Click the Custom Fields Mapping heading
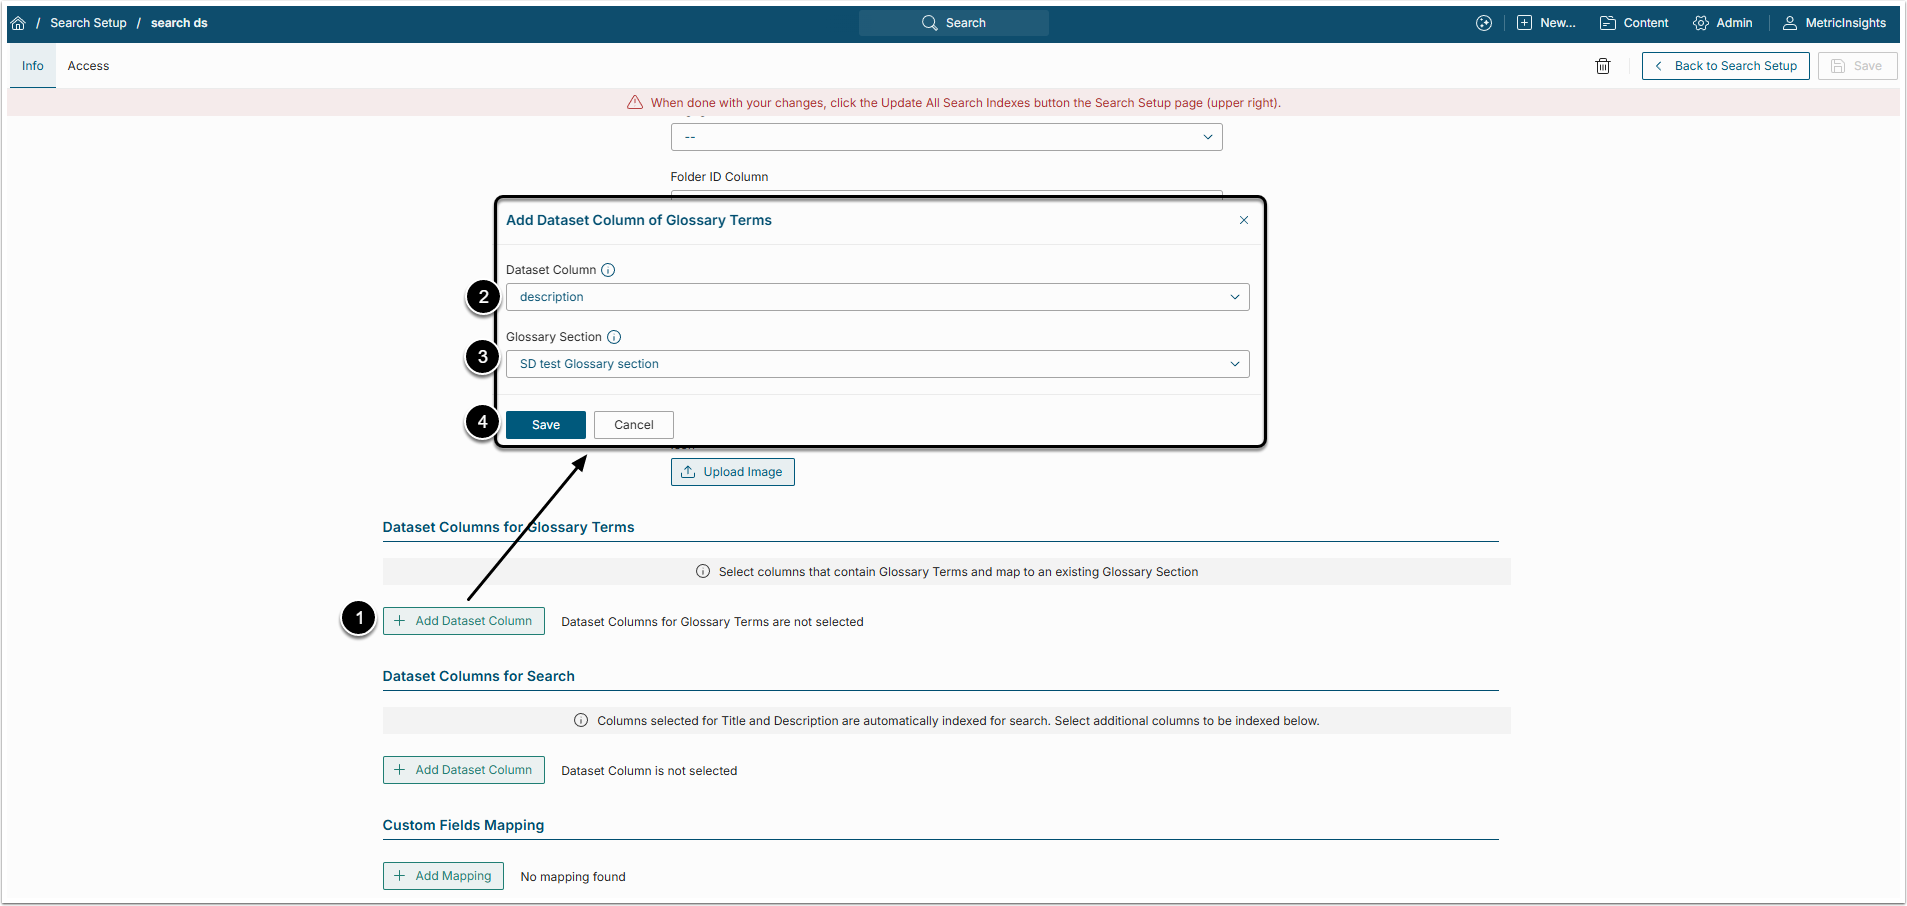Image resolution: width=1907 pixels, height=906 pixels. click(x=464, y=825)
